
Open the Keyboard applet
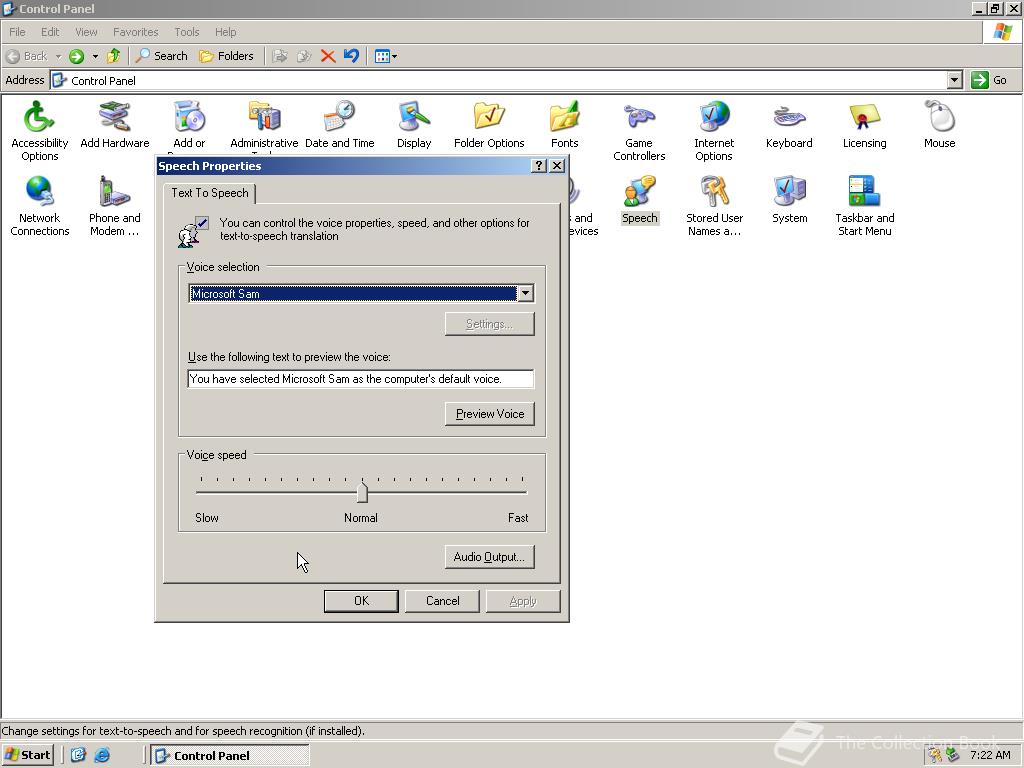coord(789,125)
